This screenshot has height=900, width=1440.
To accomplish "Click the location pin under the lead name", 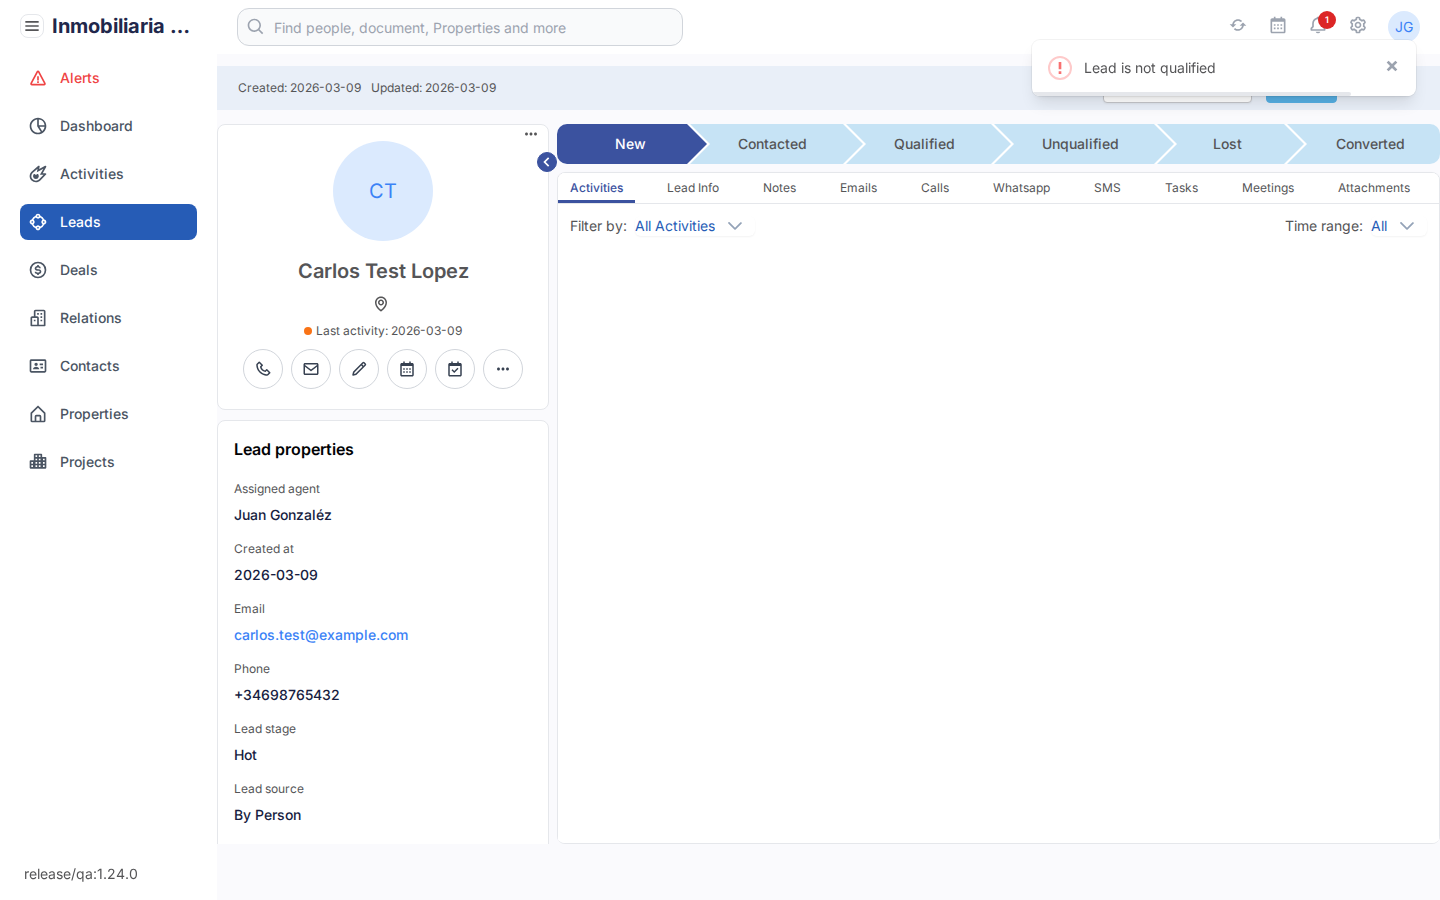I will coord(381,304).
